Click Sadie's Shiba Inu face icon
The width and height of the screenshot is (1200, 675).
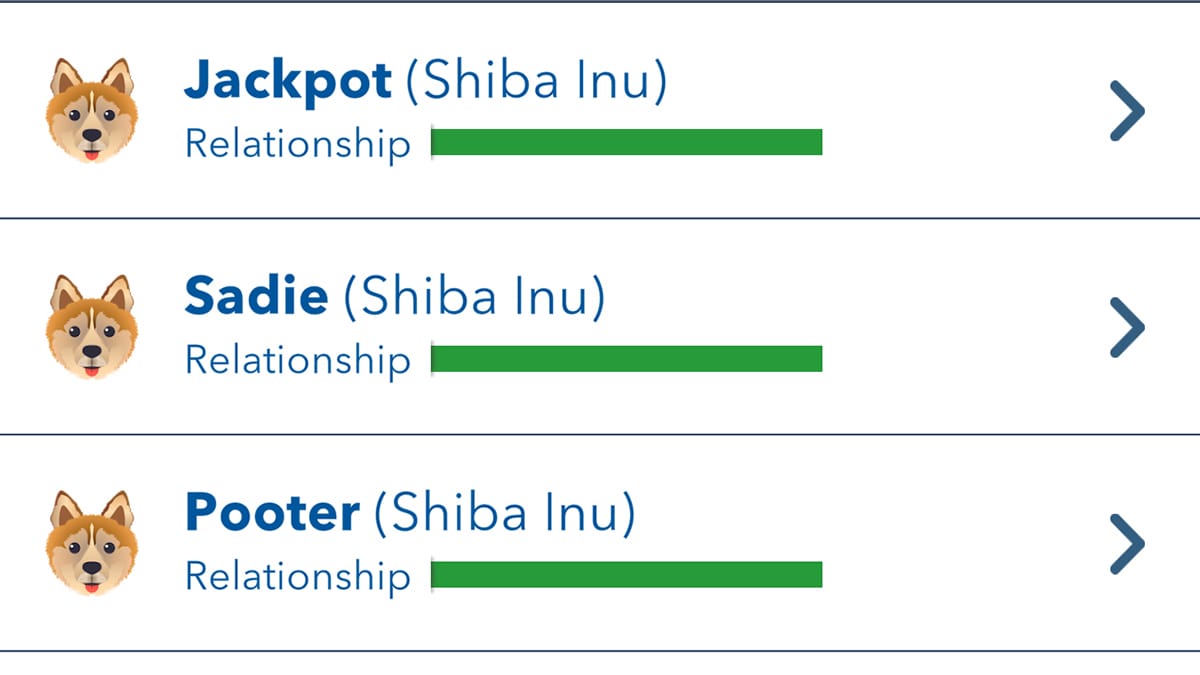[x=91, y=327]
